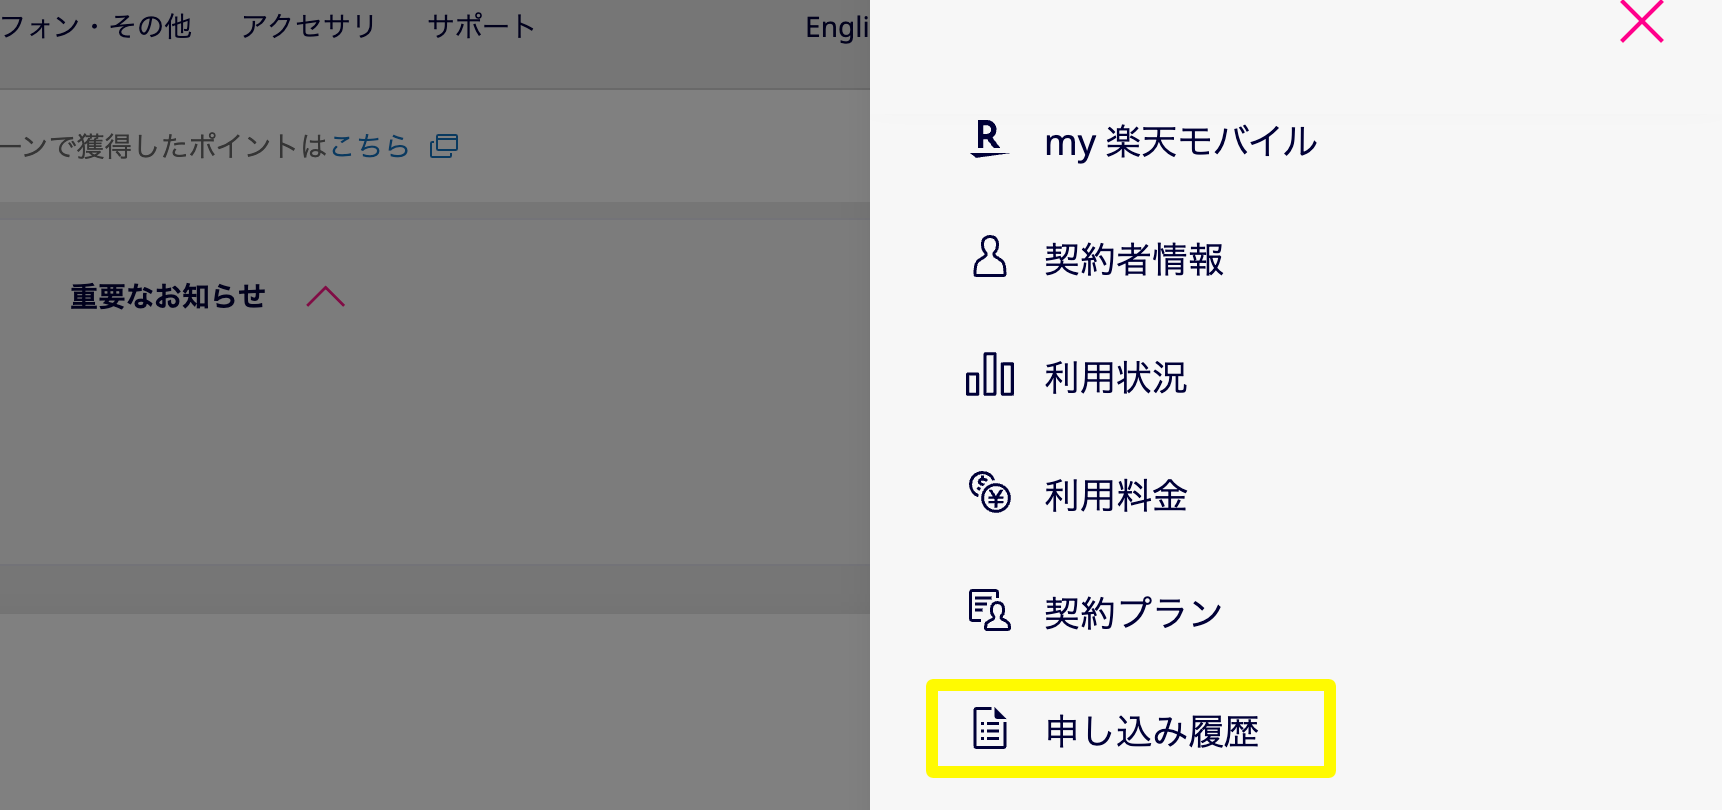The width and height of the screenshot is (1722, 810).
Task: Click the external window icon beside こちら
Action: (x=444, y=146)
